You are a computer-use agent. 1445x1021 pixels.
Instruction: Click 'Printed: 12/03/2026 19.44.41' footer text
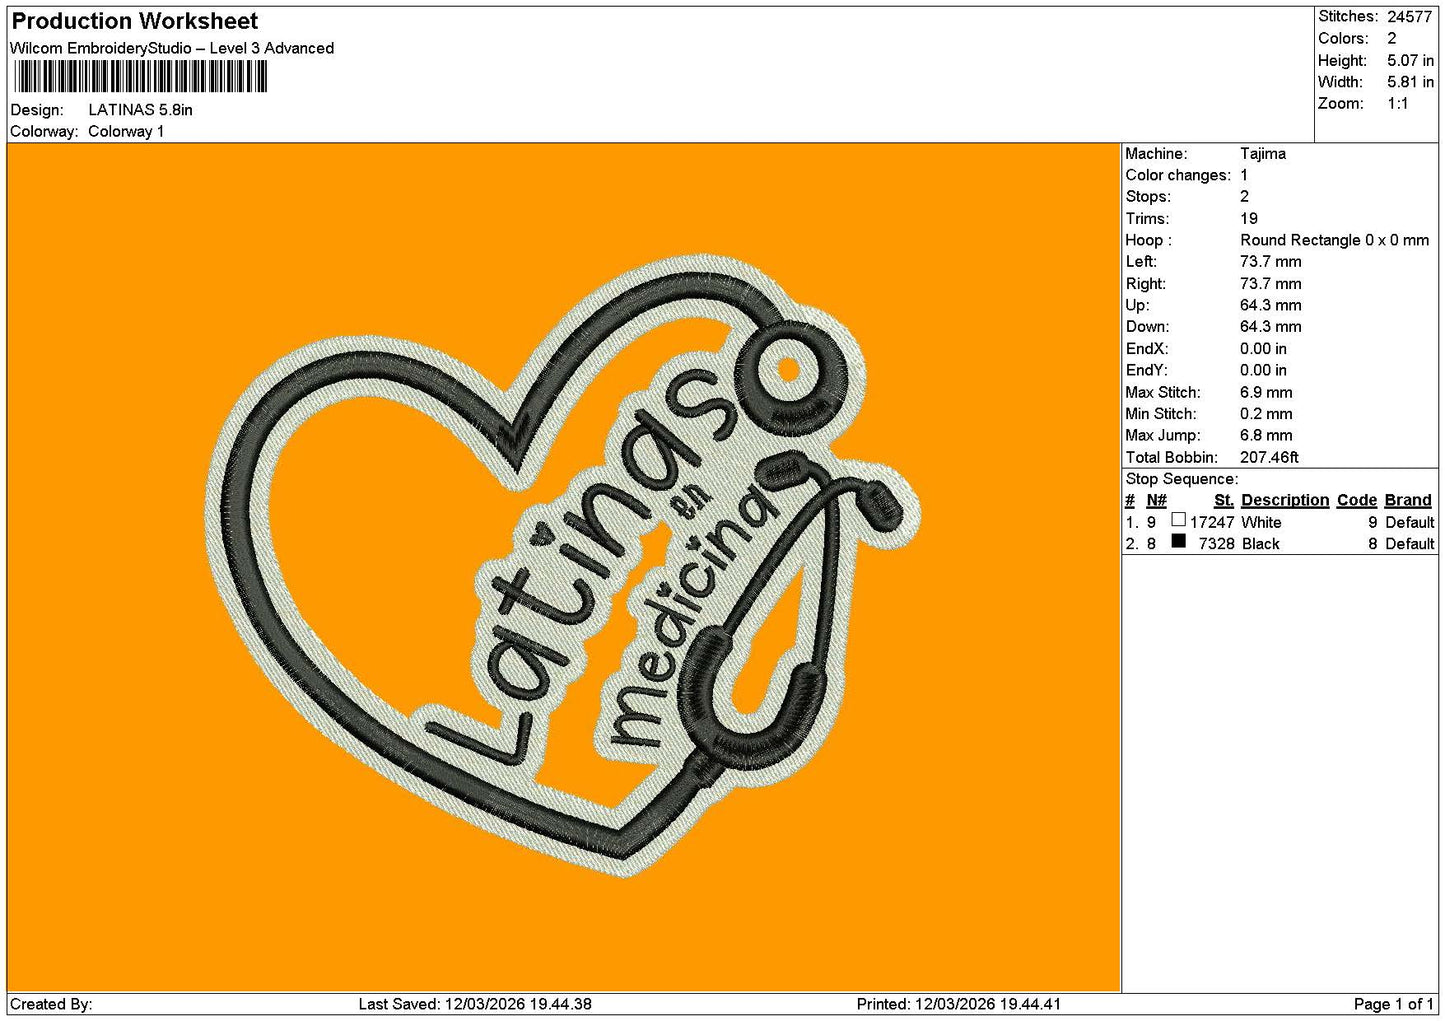click(959, 1004)
